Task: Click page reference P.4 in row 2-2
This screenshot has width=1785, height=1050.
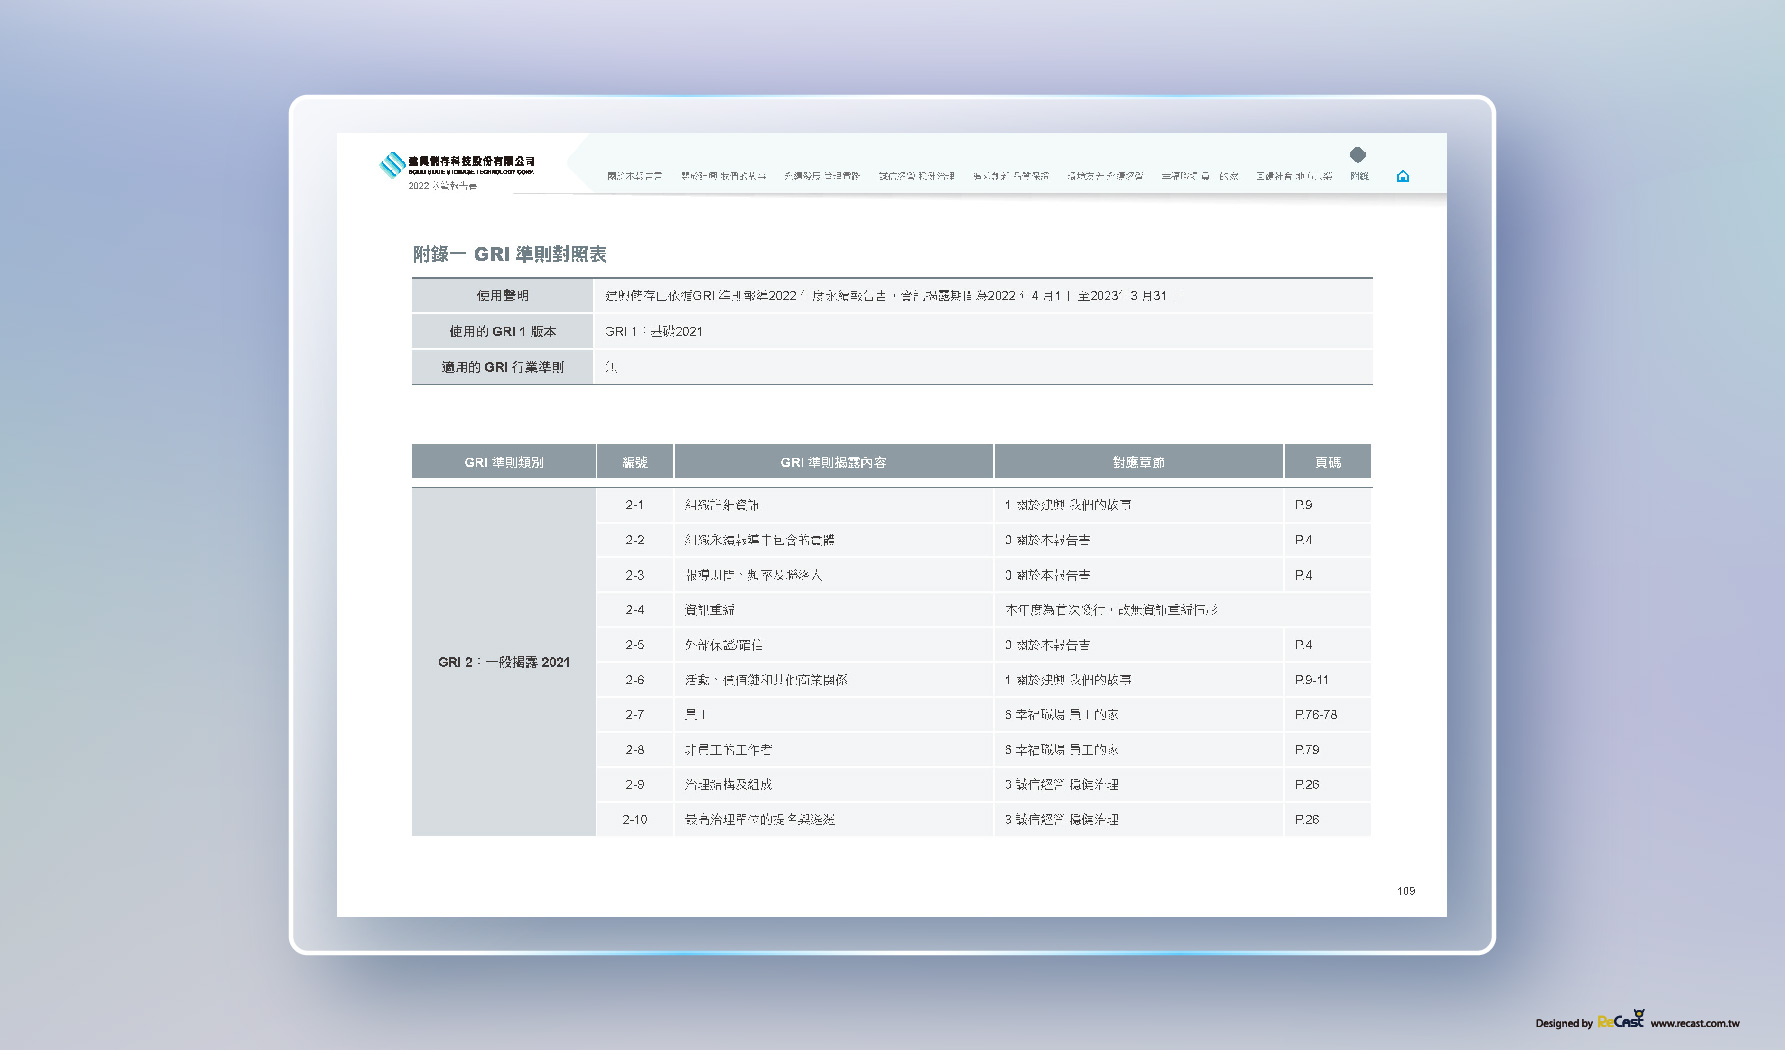Action: pyautogui.click(x=1303, y=540)
